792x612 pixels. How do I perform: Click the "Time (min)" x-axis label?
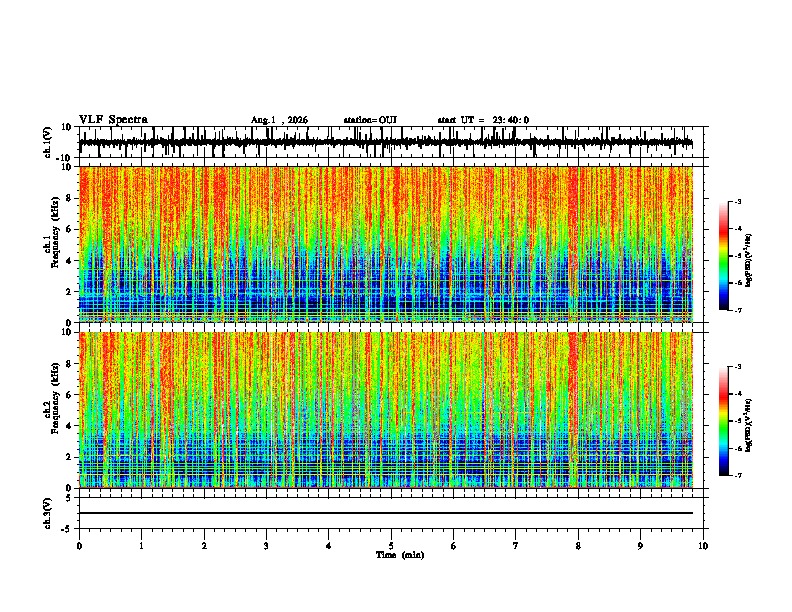point(400,555)
